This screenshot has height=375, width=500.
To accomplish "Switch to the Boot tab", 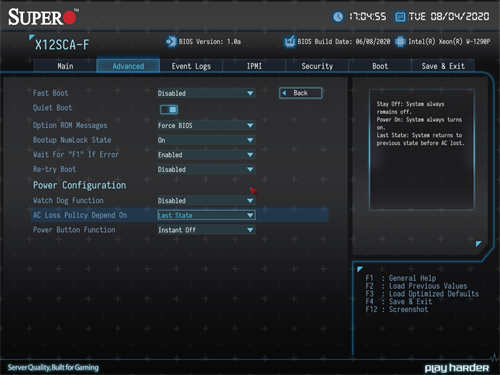I will pos(380,66).
